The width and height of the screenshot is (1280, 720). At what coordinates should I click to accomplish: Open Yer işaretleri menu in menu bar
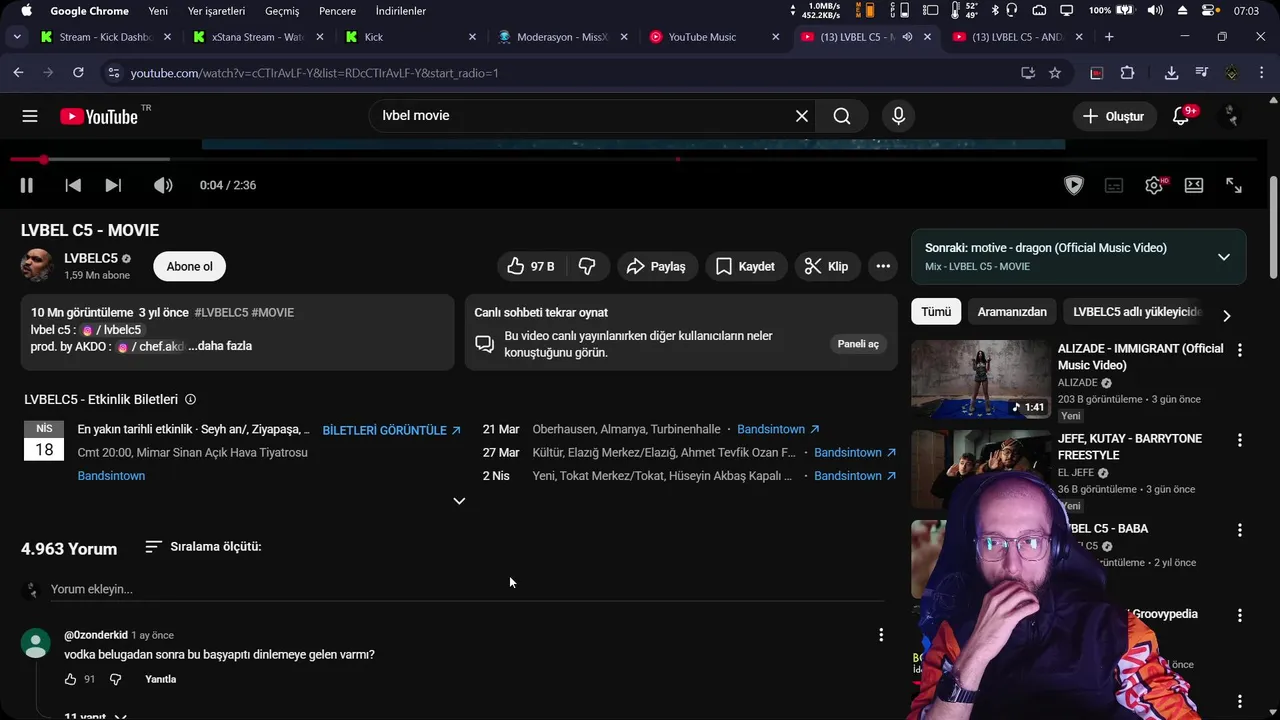[216, 11]
